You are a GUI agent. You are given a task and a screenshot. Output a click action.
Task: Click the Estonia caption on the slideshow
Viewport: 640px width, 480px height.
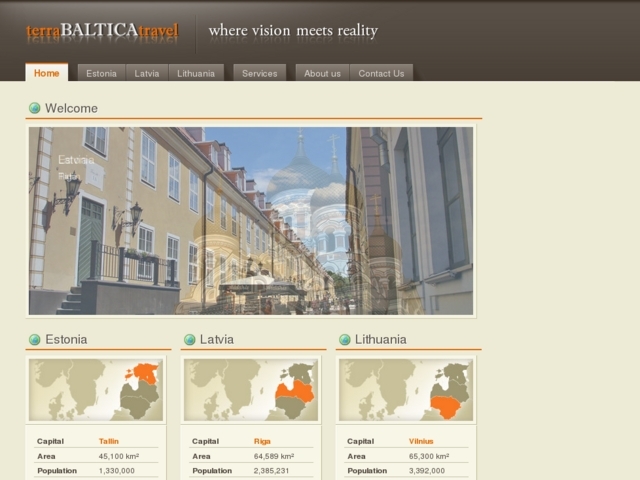76,160
